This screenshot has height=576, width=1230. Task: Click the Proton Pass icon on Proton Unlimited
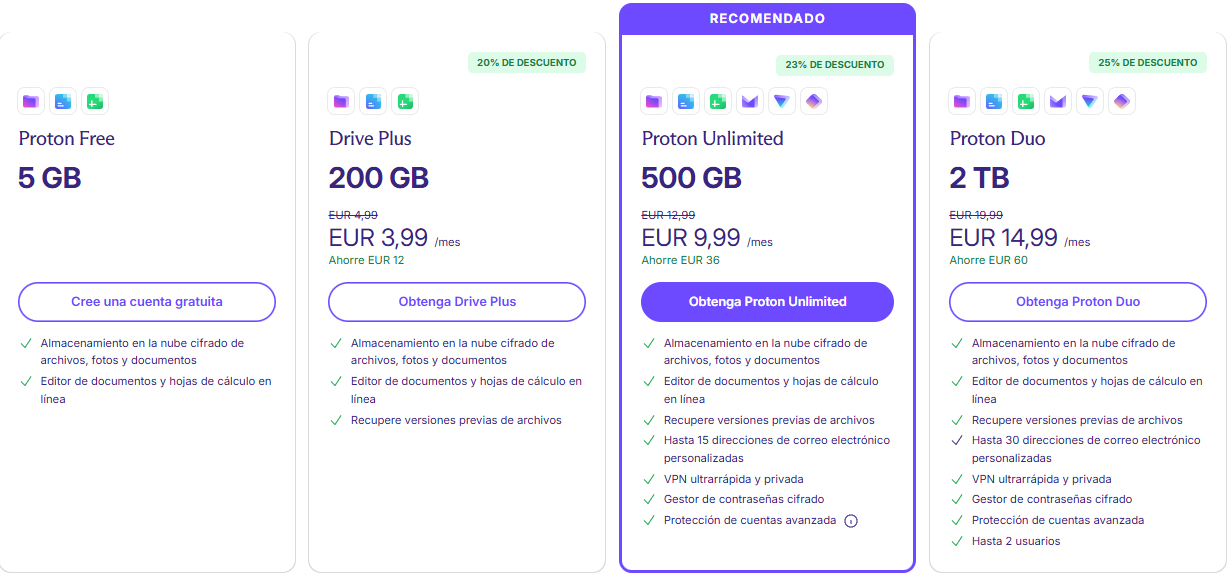click(814, 101)
